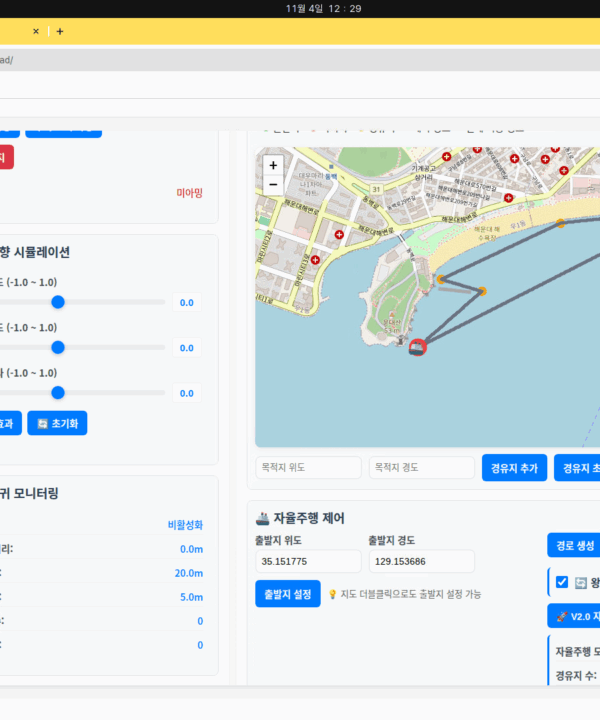Click the 목적지 위도 input field
Viewport: 600px width, 720px height.
308,467
